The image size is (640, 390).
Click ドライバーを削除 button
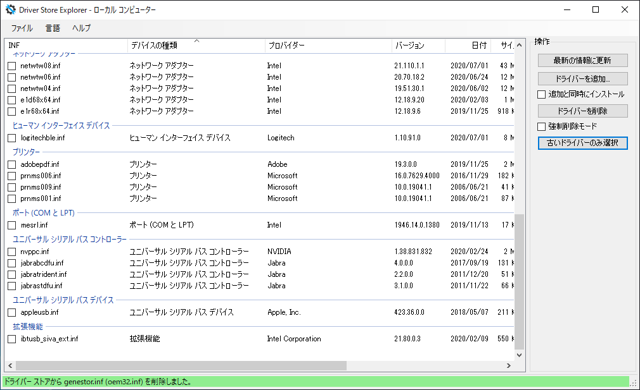point(582,111)
